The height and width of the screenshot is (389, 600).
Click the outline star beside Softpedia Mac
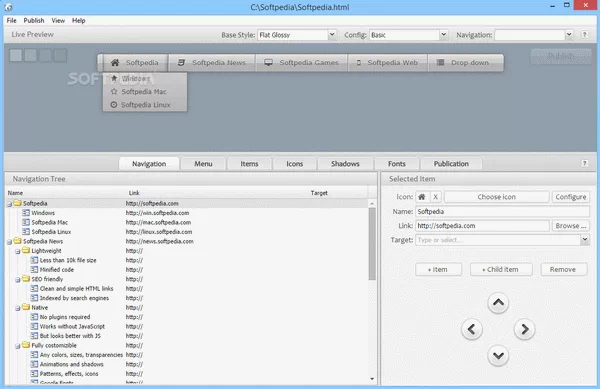click(x=114, y=91)
